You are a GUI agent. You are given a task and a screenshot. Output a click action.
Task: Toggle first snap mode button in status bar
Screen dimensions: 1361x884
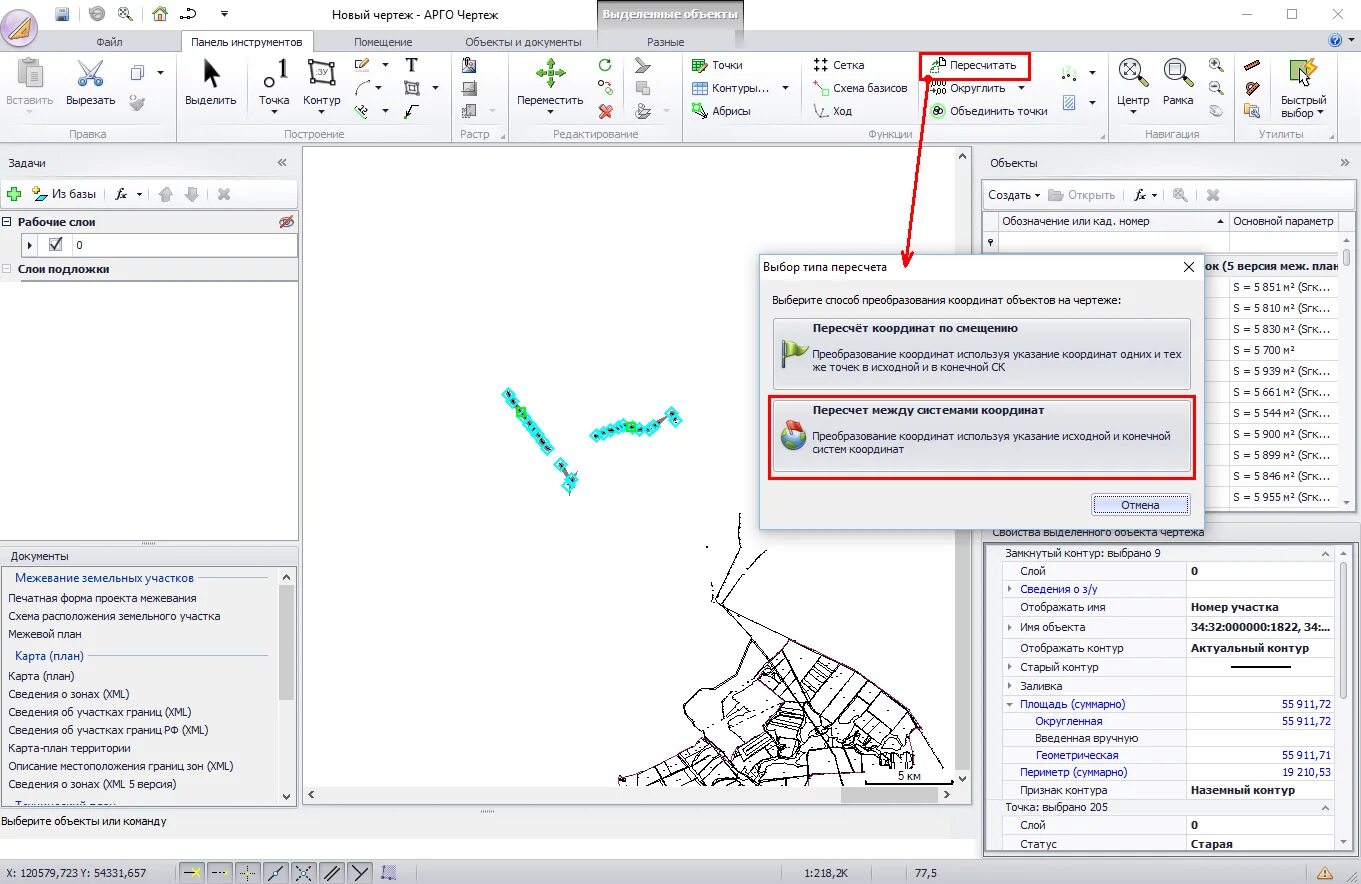click(192, 872)
